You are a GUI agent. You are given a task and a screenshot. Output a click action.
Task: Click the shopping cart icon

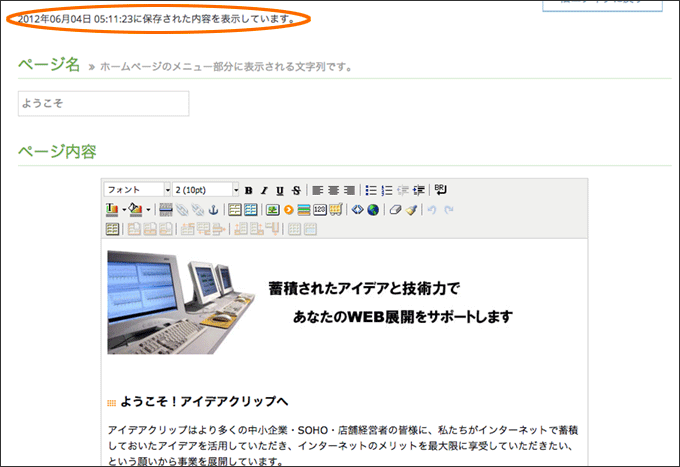336,210
